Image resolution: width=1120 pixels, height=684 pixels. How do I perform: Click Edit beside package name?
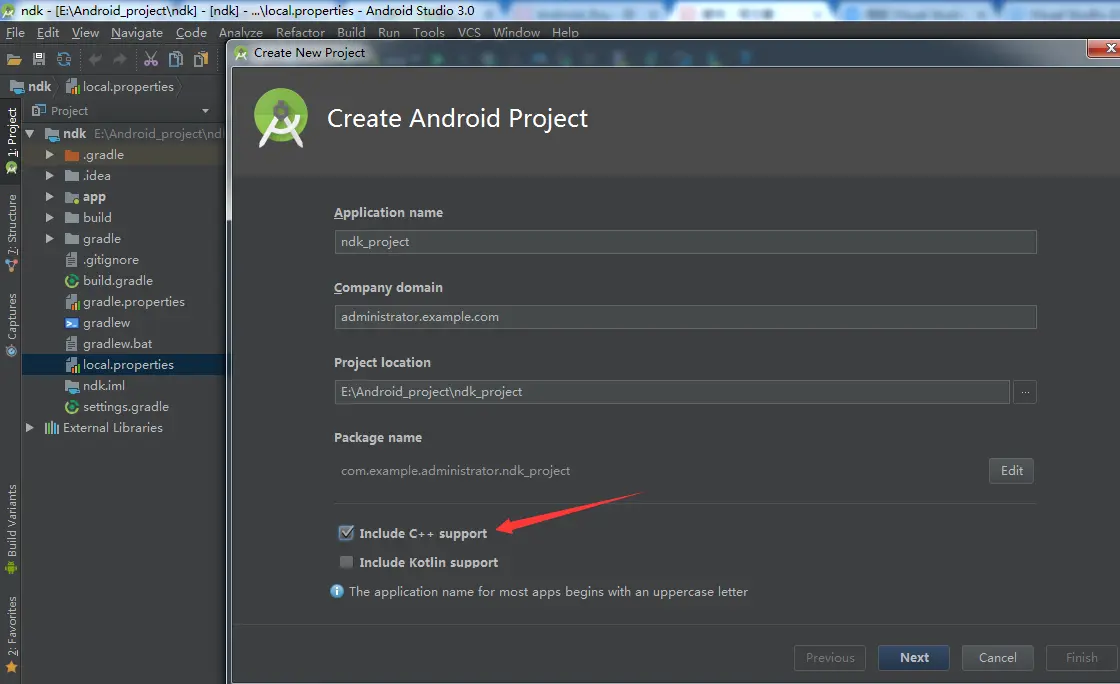pos(1011,471)
